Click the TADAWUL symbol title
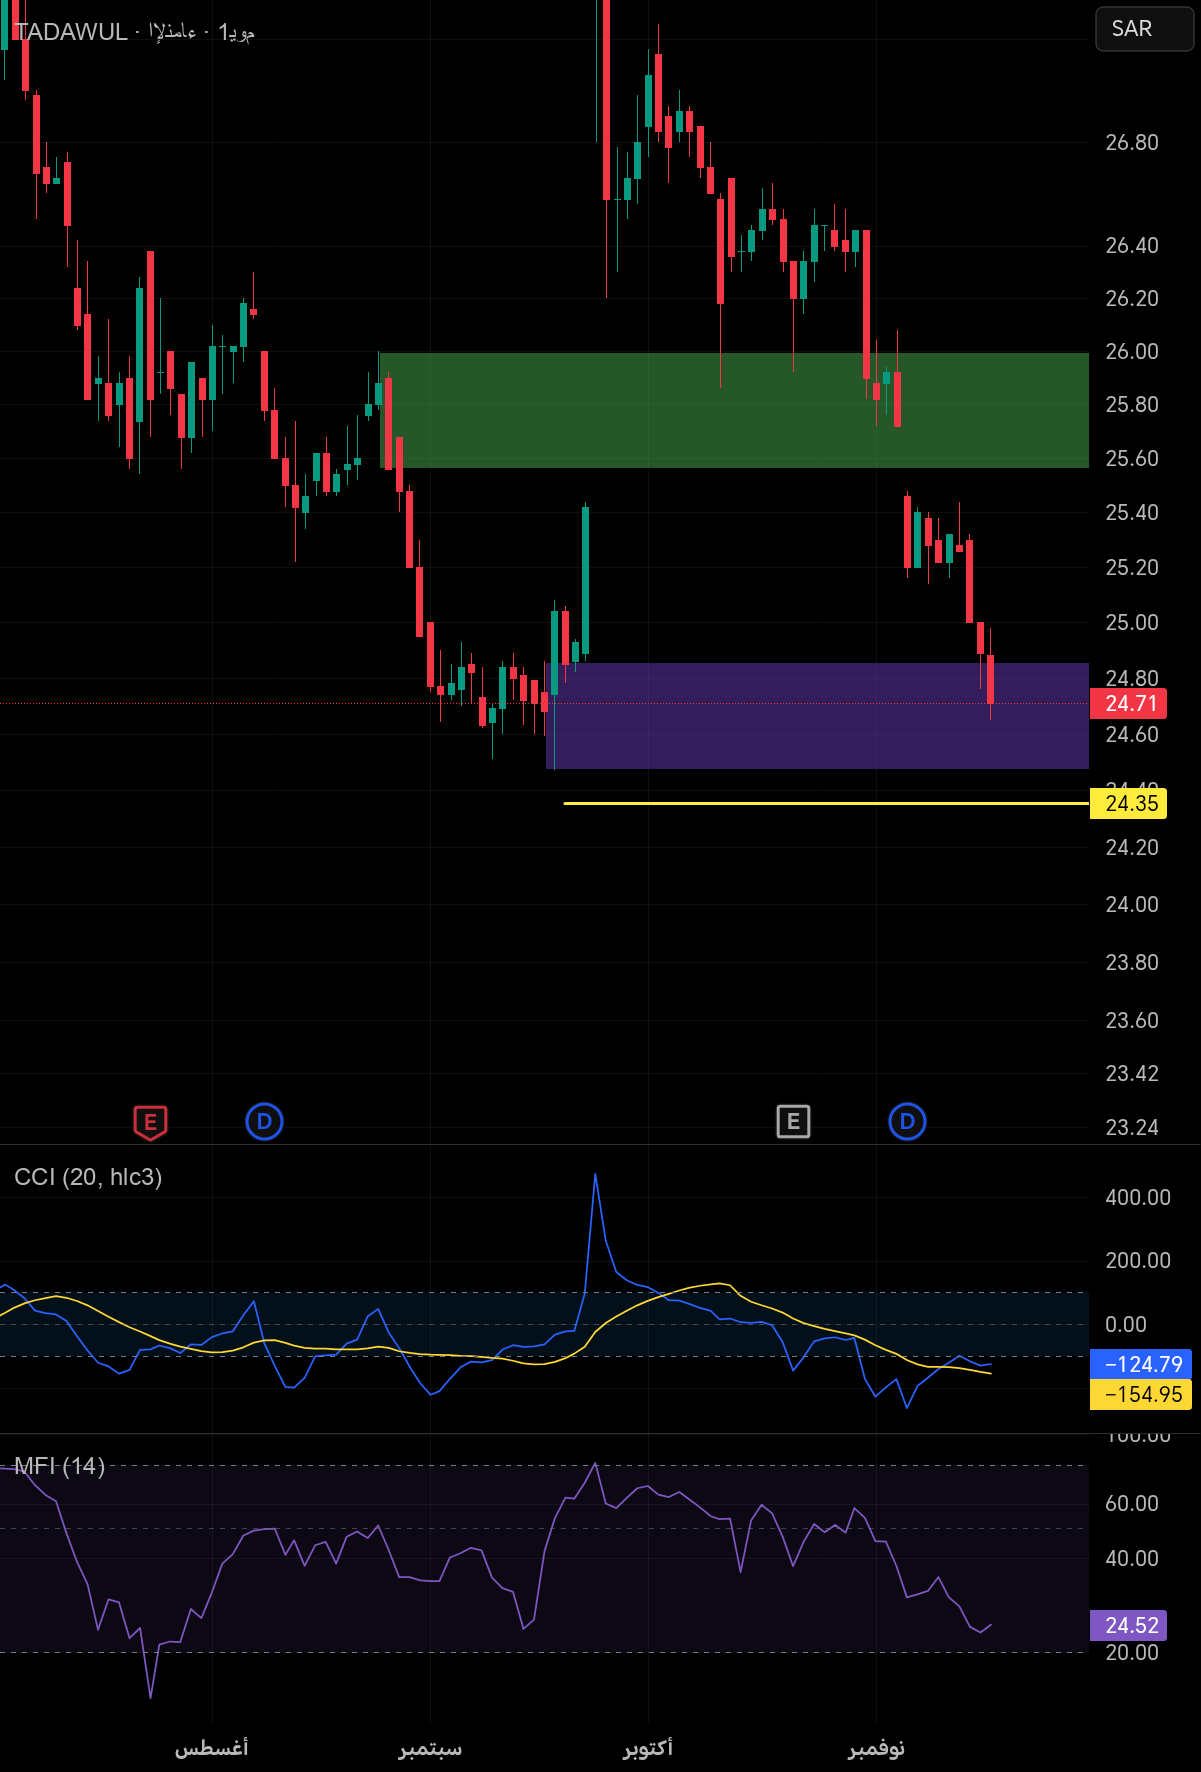The image size is (1201, 1772). tap(72, 32)
